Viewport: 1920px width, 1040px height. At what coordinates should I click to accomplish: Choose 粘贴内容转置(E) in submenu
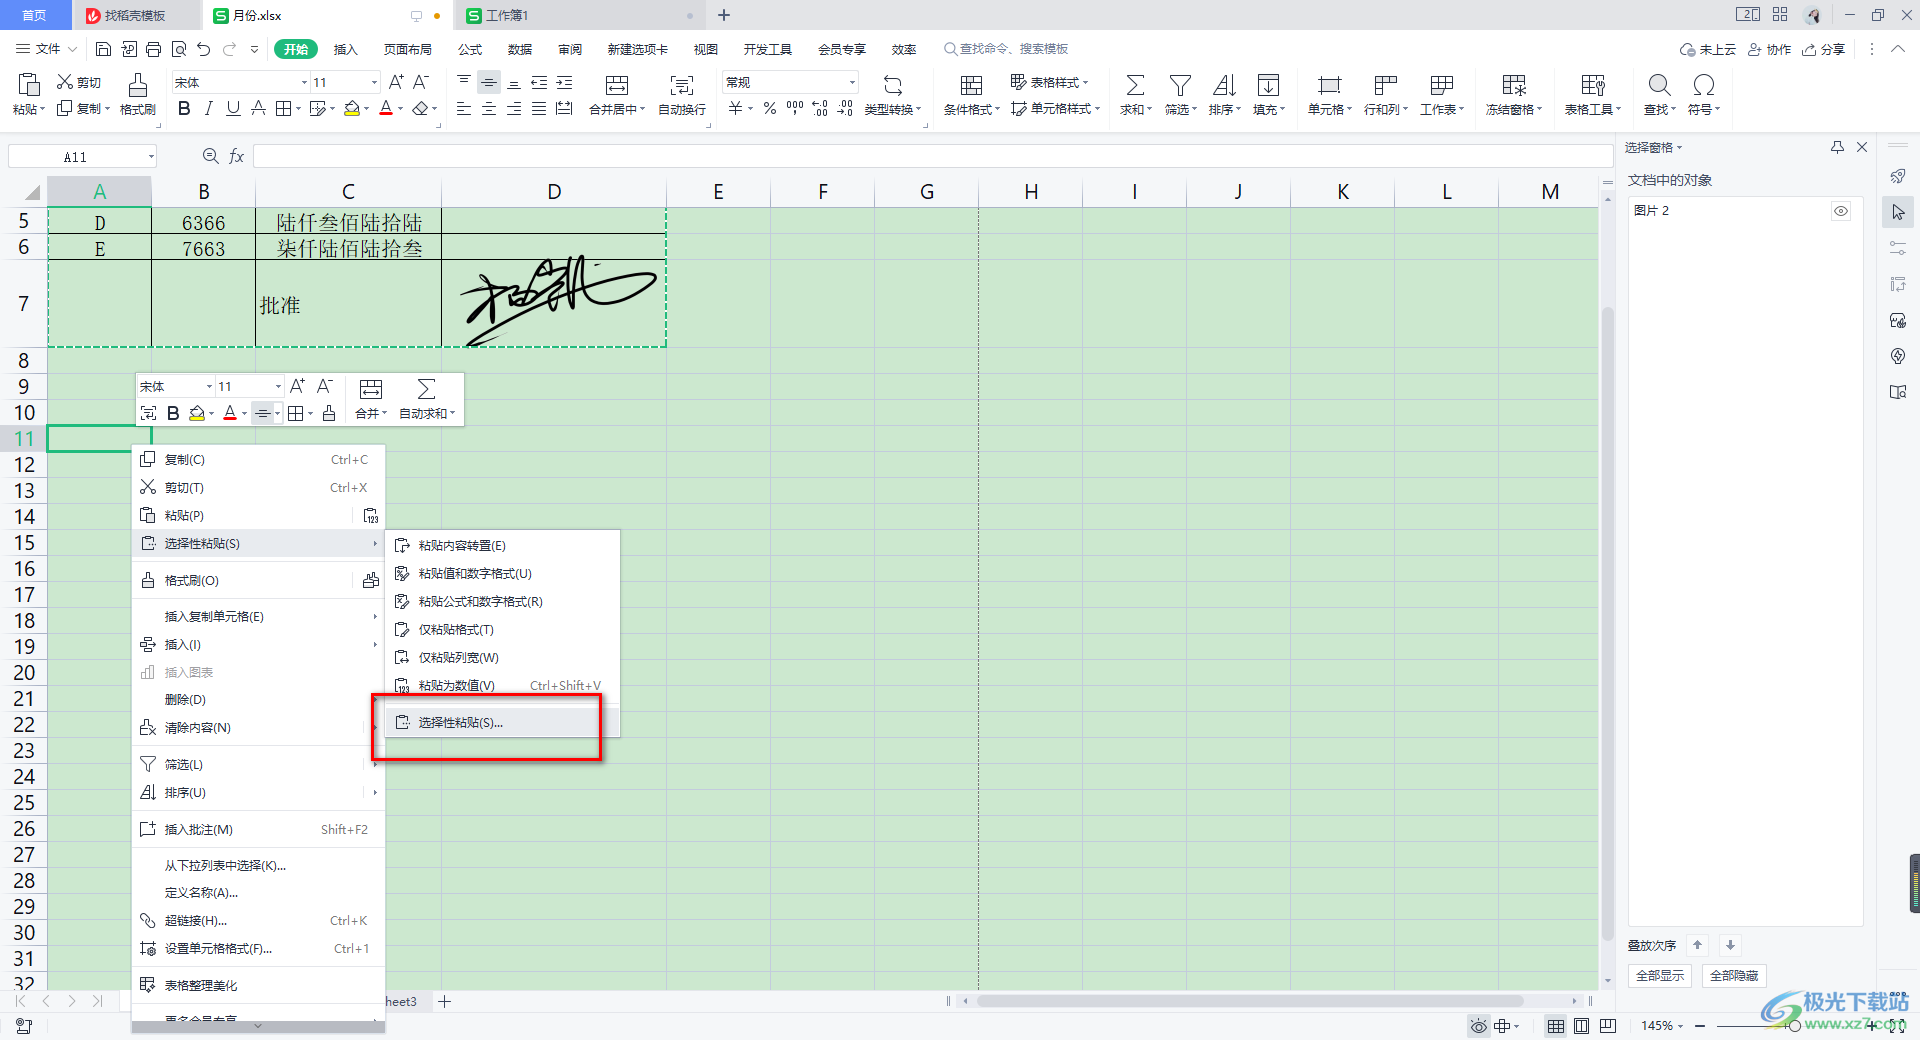point(502,545)
